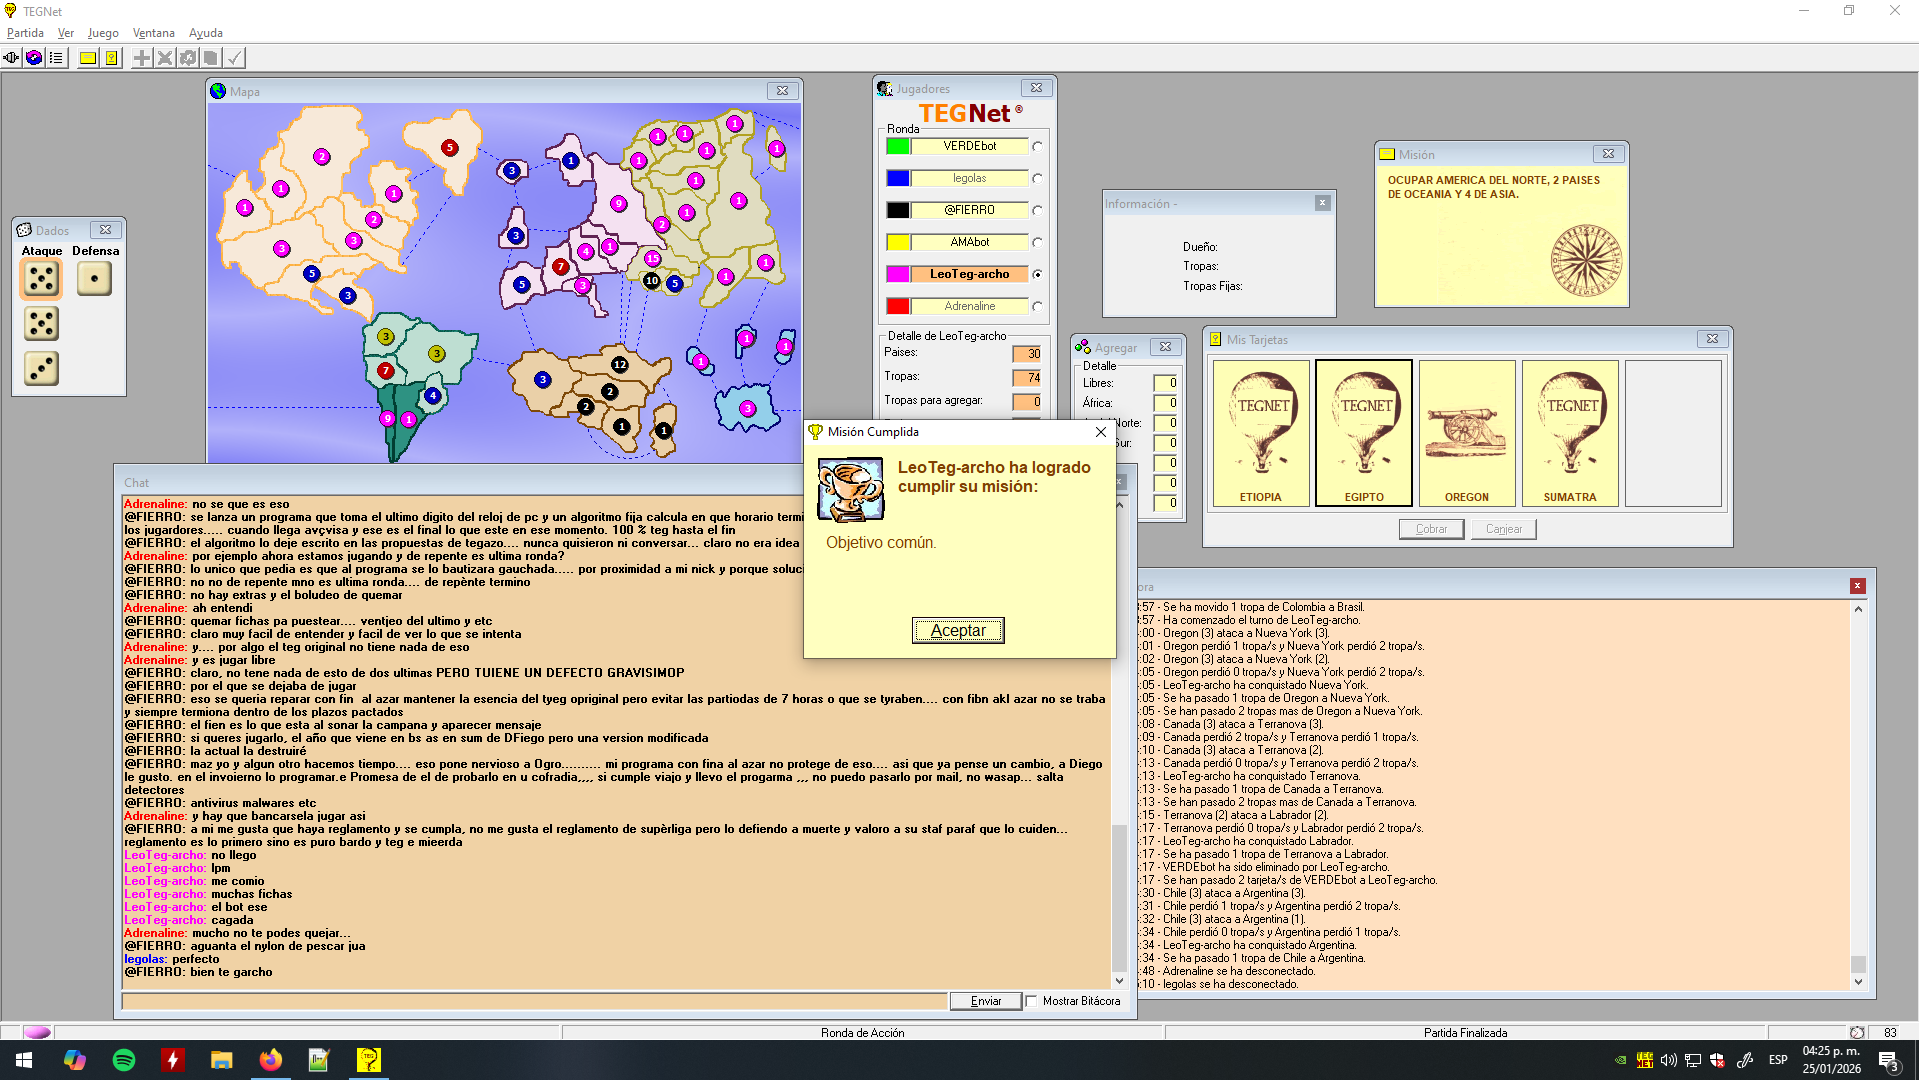Screen dimensions: 1919x1080
Task: Select the AMAbot player radio button
Action: [x=1037, y=242]
